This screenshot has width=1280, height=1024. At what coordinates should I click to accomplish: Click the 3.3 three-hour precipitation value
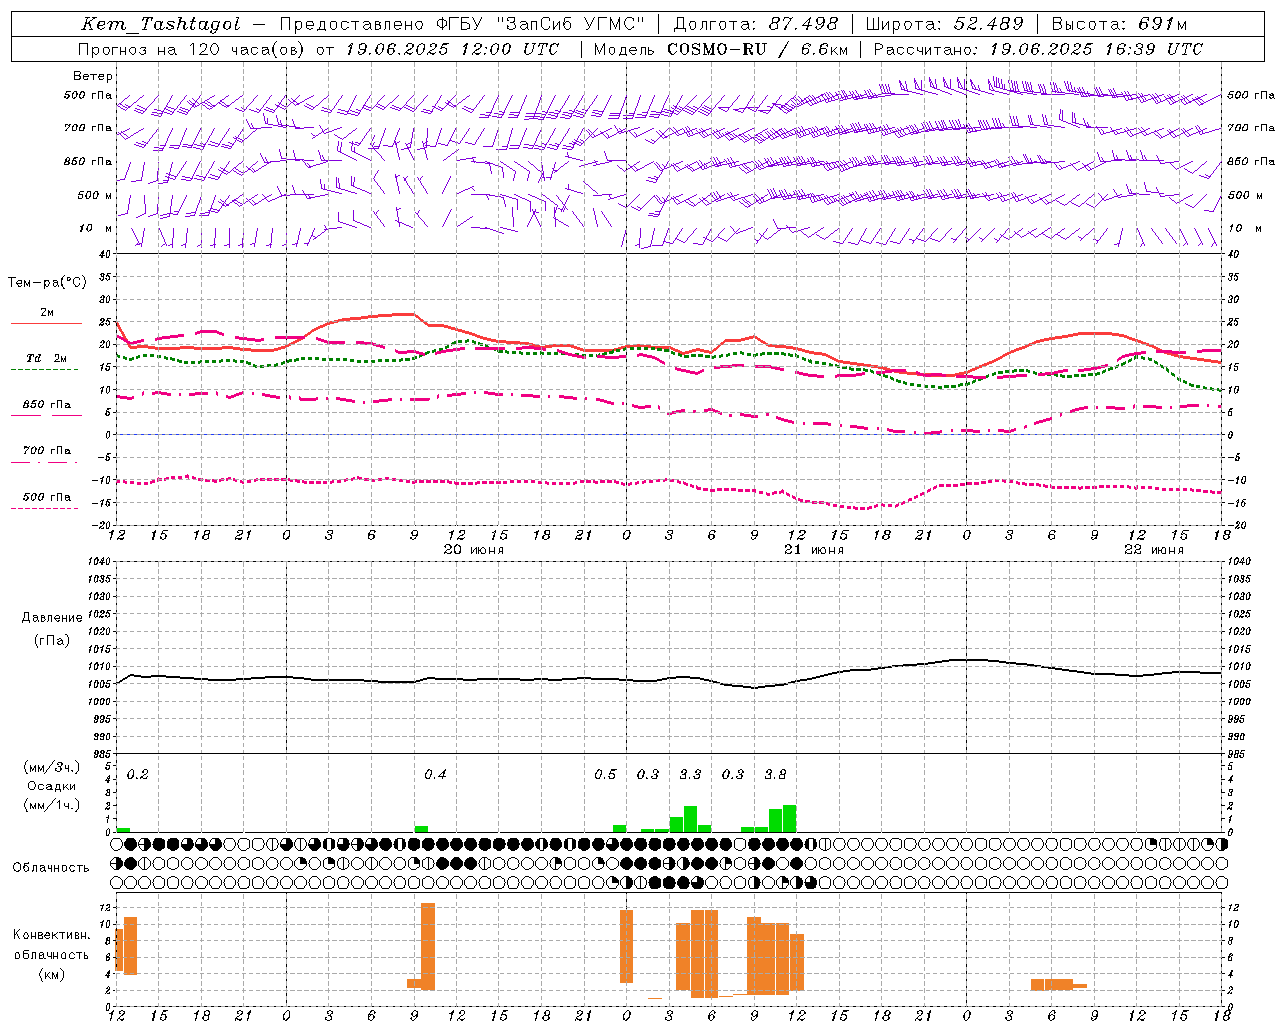pyautogui.click(x=690, y=774)
